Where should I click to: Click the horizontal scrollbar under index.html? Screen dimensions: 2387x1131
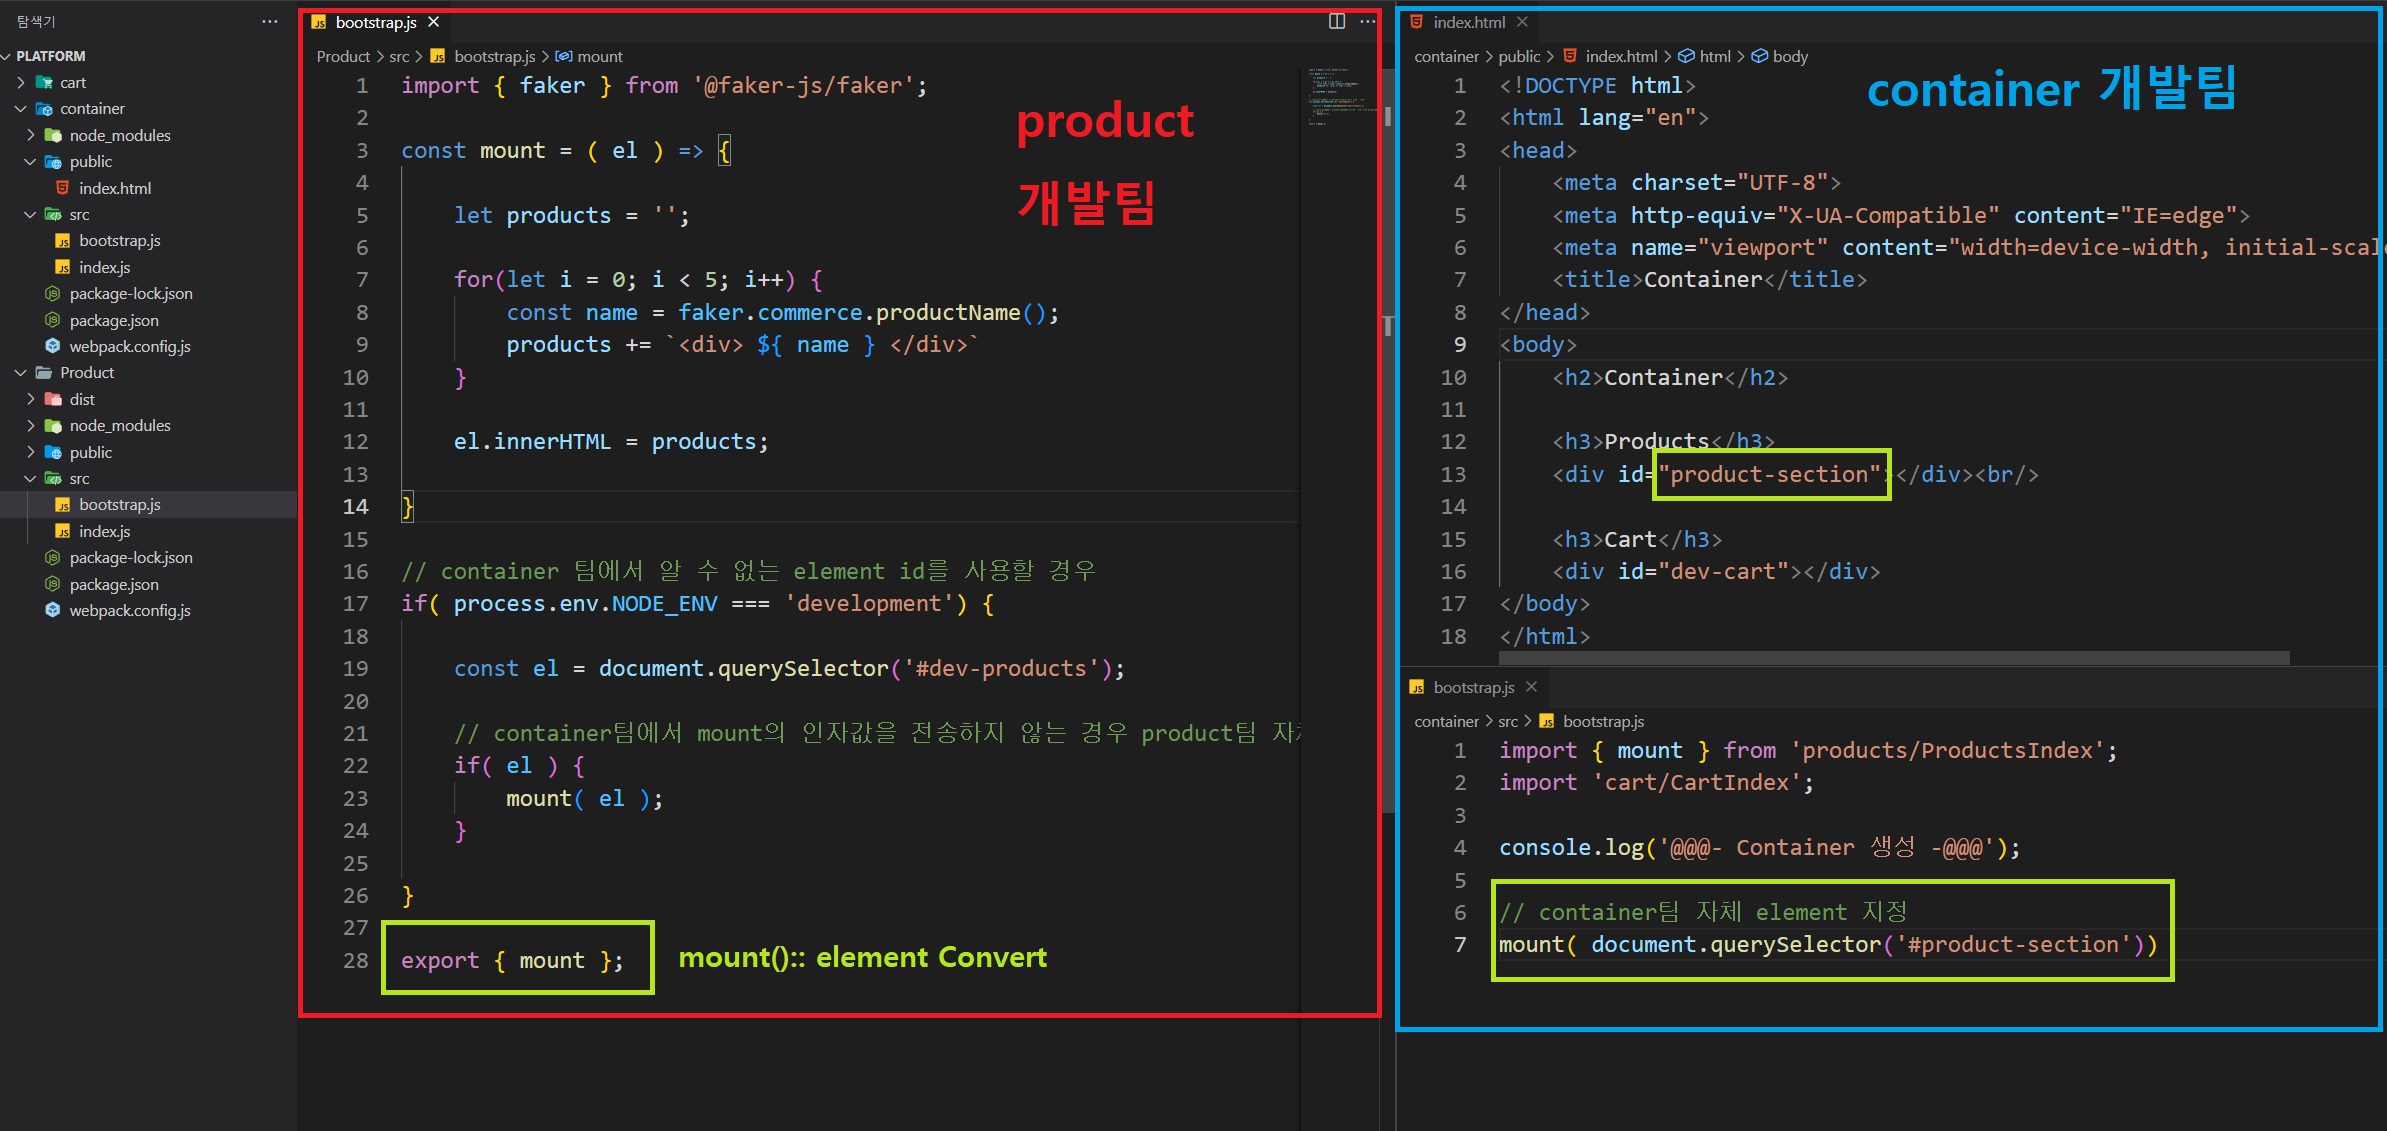point(1893,657)
